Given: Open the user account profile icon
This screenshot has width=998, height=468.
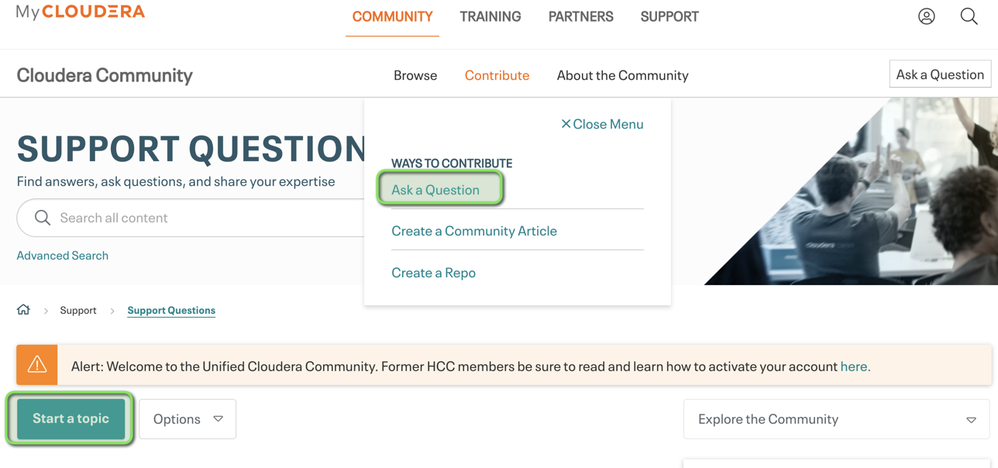Looking at the screenshot, I should point(927,16).
